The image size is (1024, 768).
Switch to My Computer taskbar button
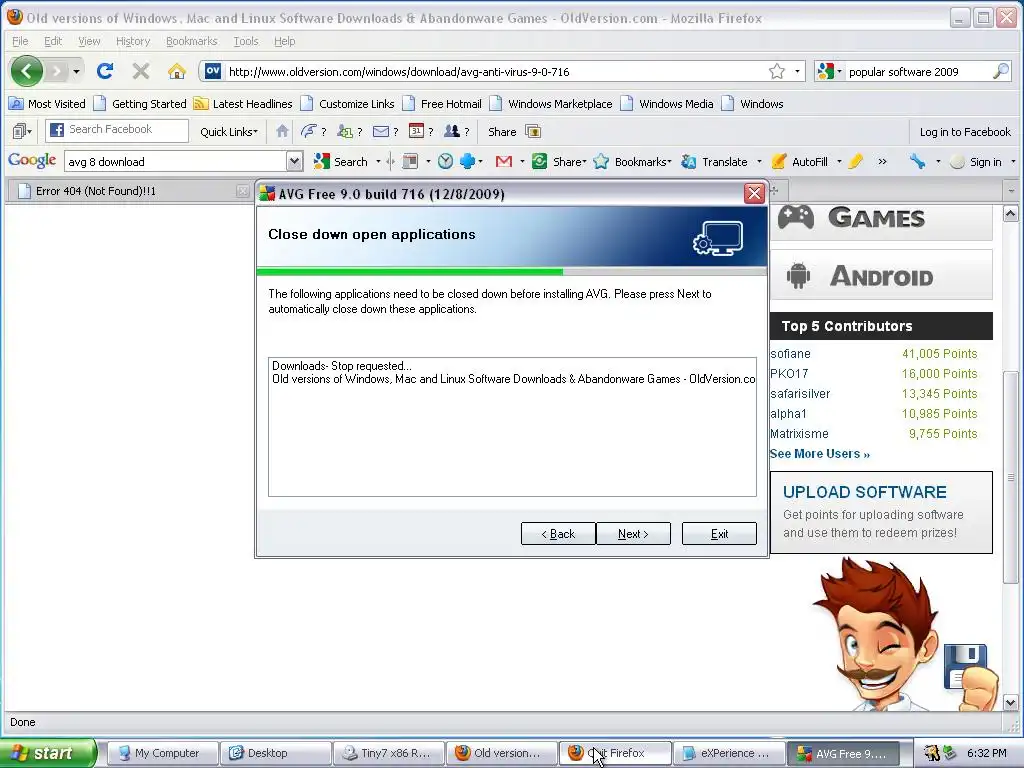click(161, 753)
